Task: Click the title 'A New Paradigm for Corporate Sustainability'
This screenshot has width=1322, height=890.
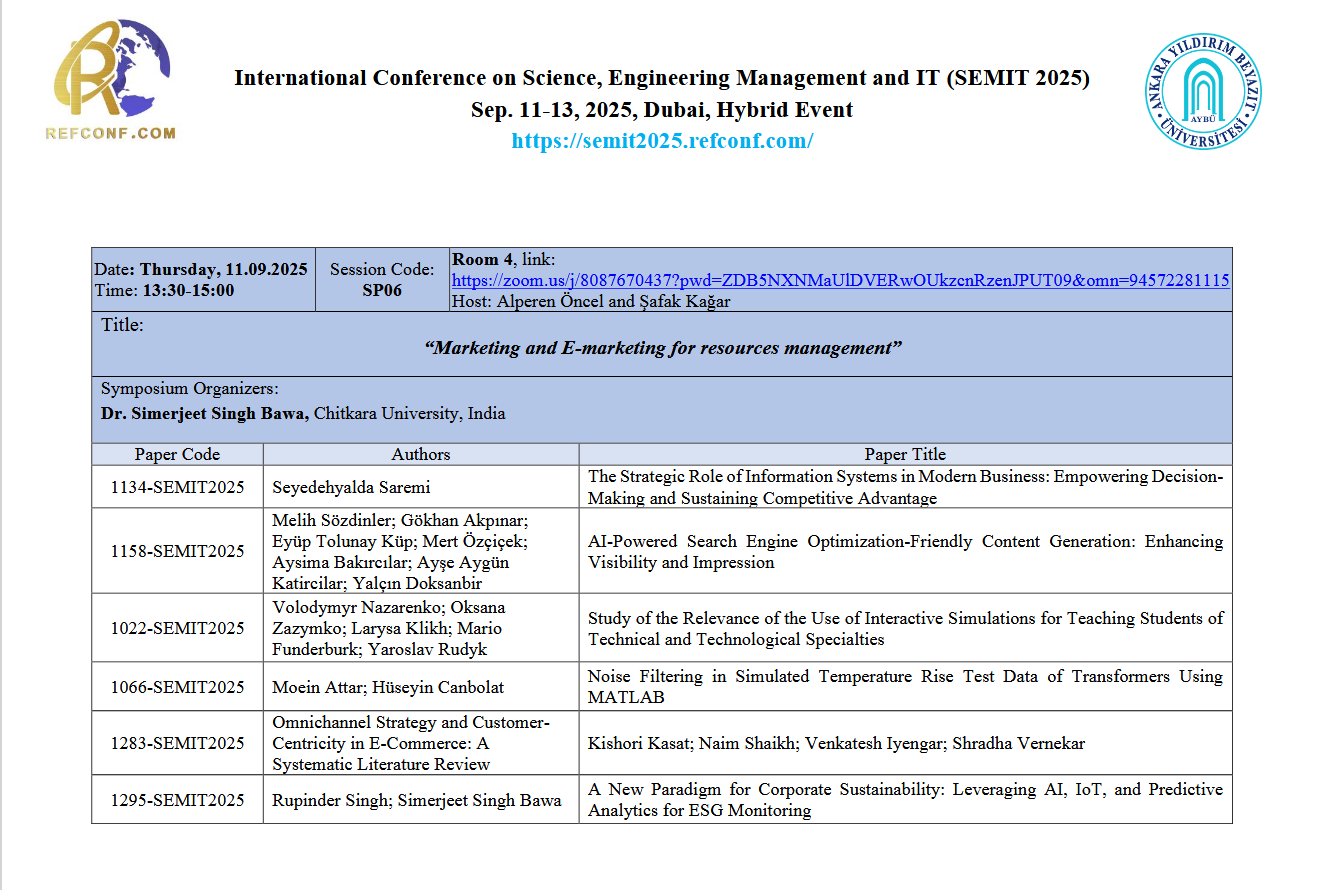Action: point(905,800)
